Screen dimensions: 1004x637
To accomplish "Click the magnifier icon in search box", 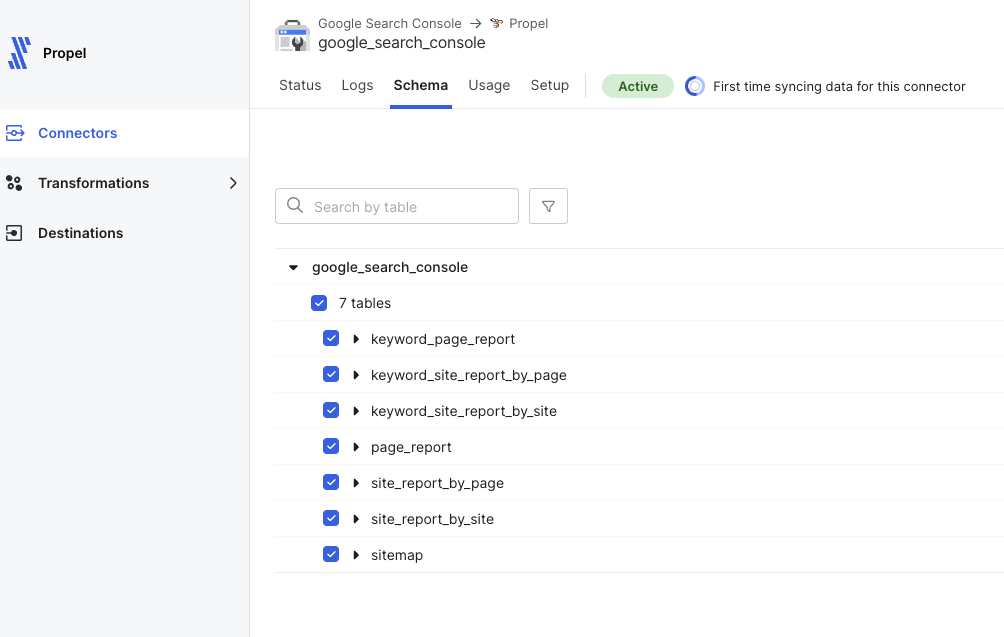I will pos(295,206).
